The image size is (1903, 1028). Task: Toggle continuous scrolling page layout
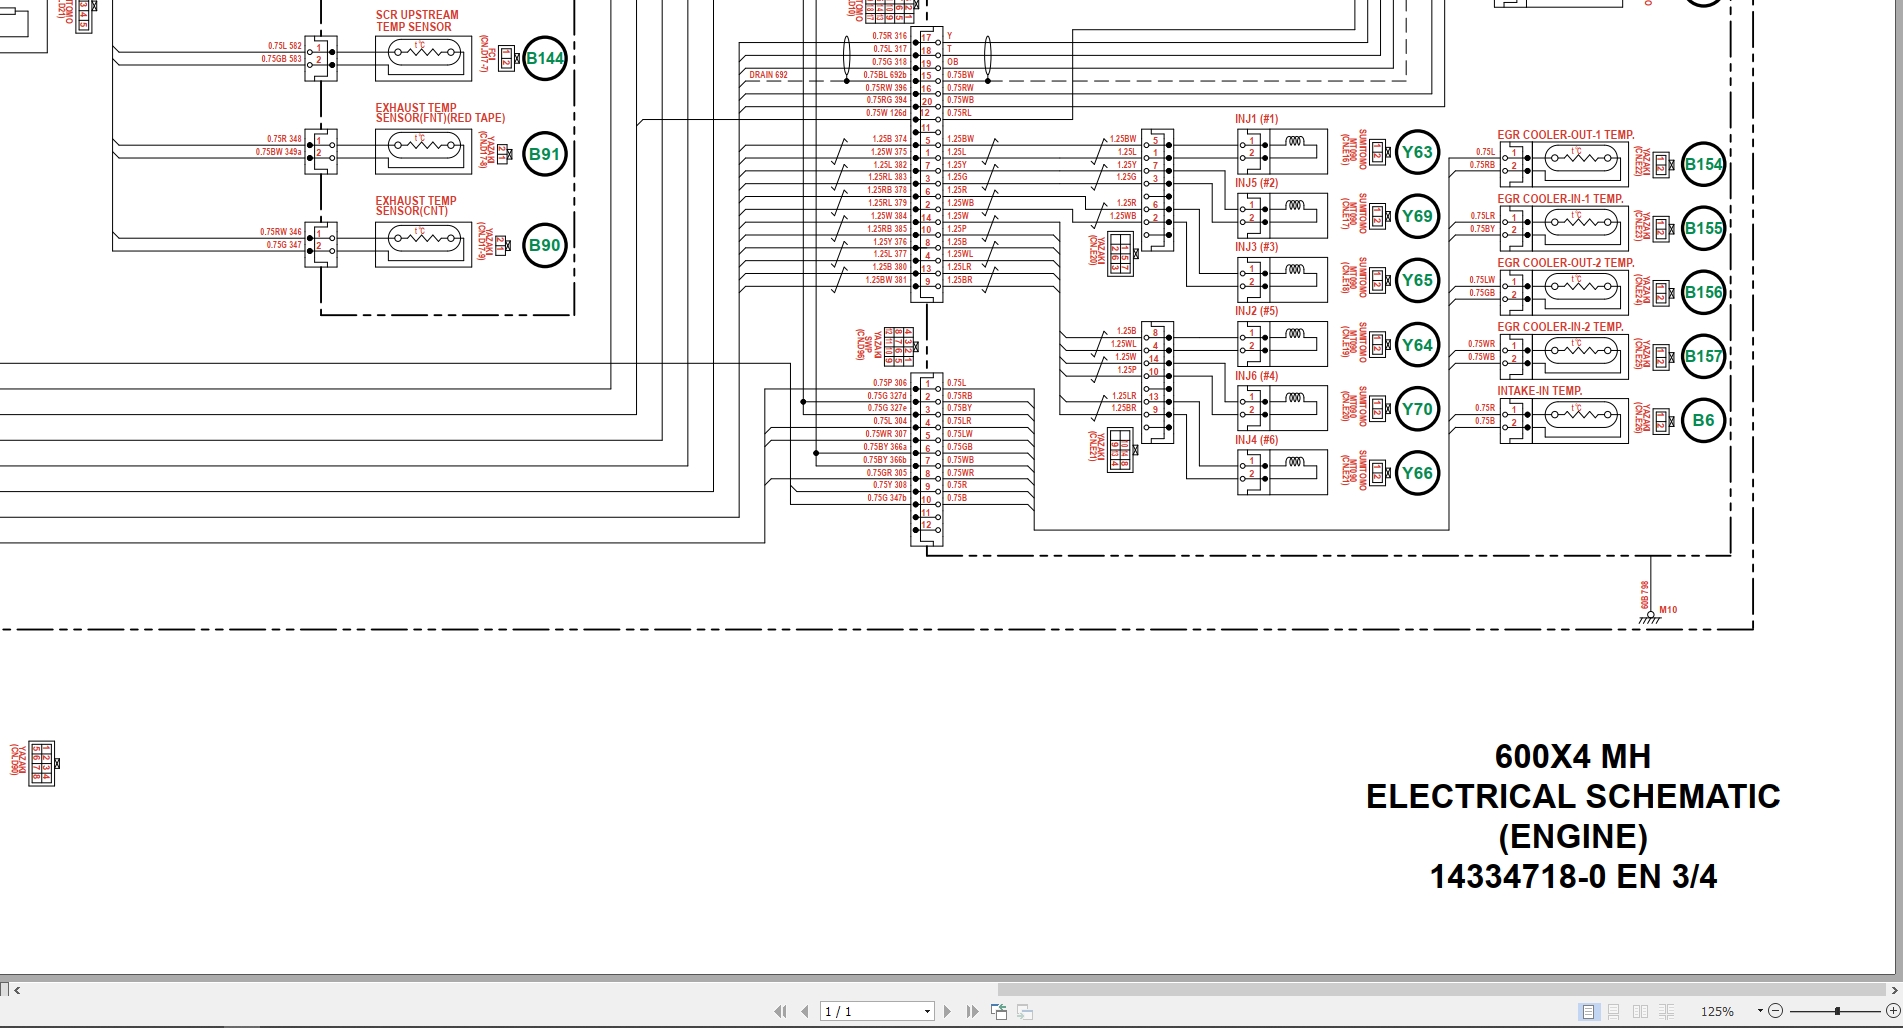1614,1011
